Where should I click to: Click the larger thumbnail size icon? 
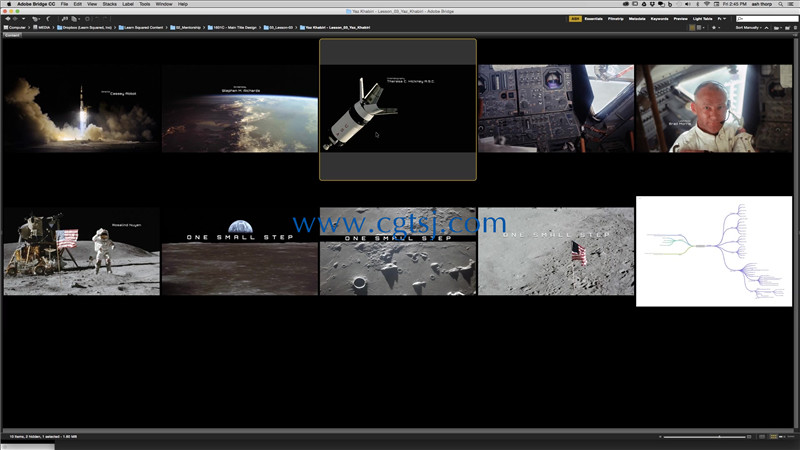click(749, 437)
